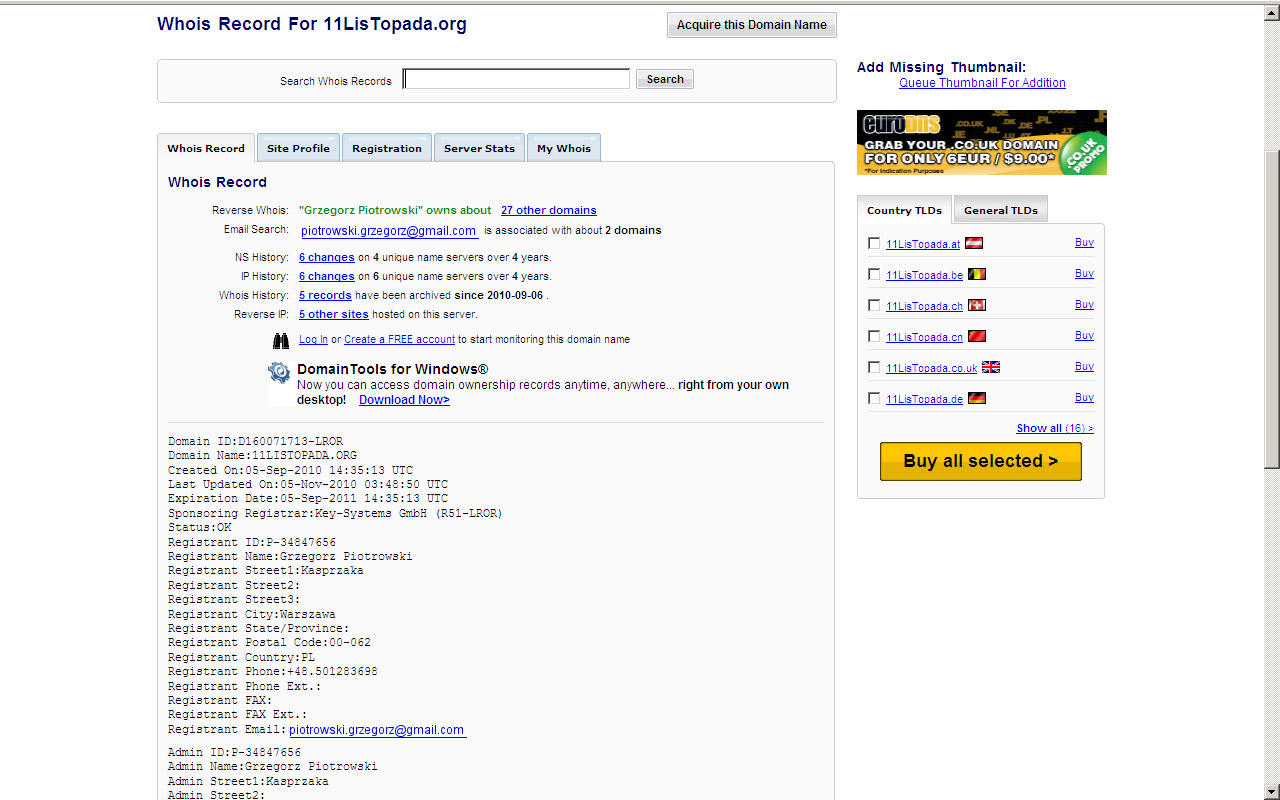Focus the Search Whois Records input field
Viewport: 1280px width, 800px height.
pyautogui.click(x=516, y=79)
